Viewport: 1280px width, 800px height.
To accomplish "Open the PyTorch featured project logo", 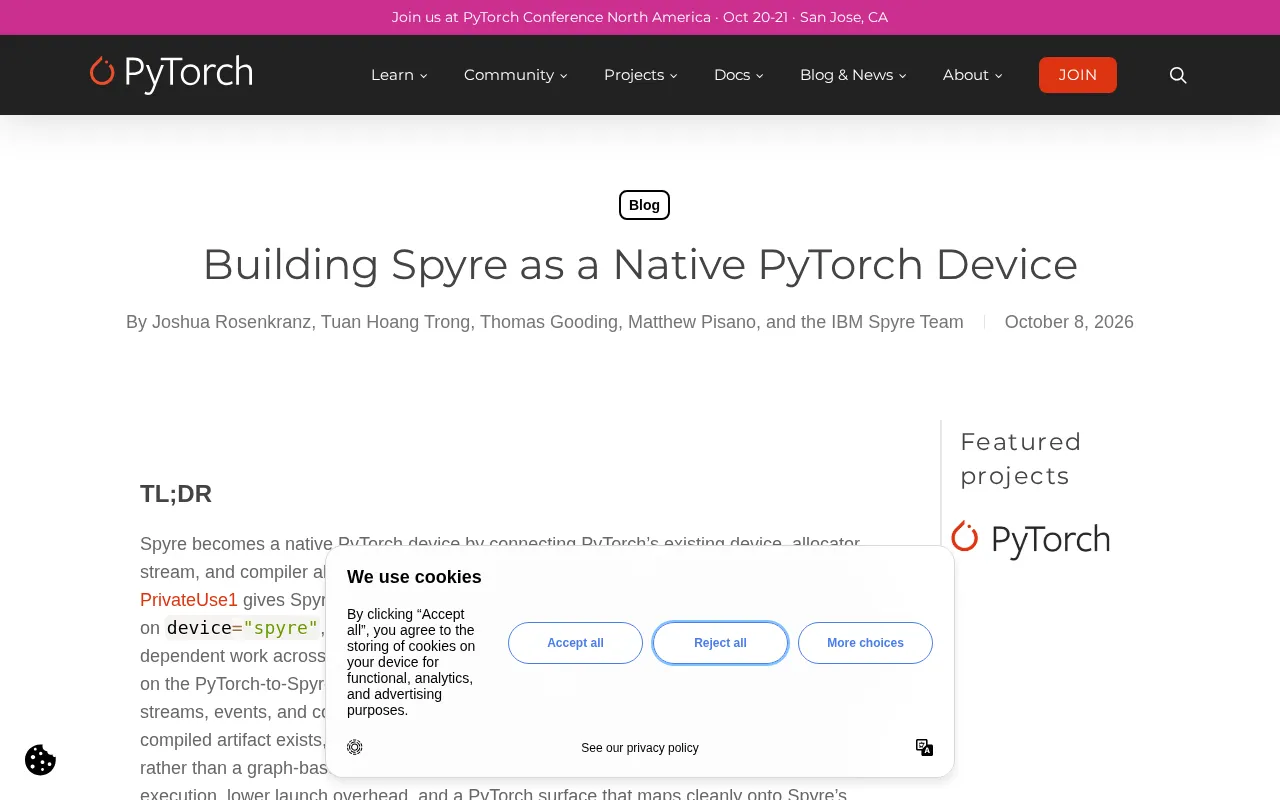I will click(1030, 539).
